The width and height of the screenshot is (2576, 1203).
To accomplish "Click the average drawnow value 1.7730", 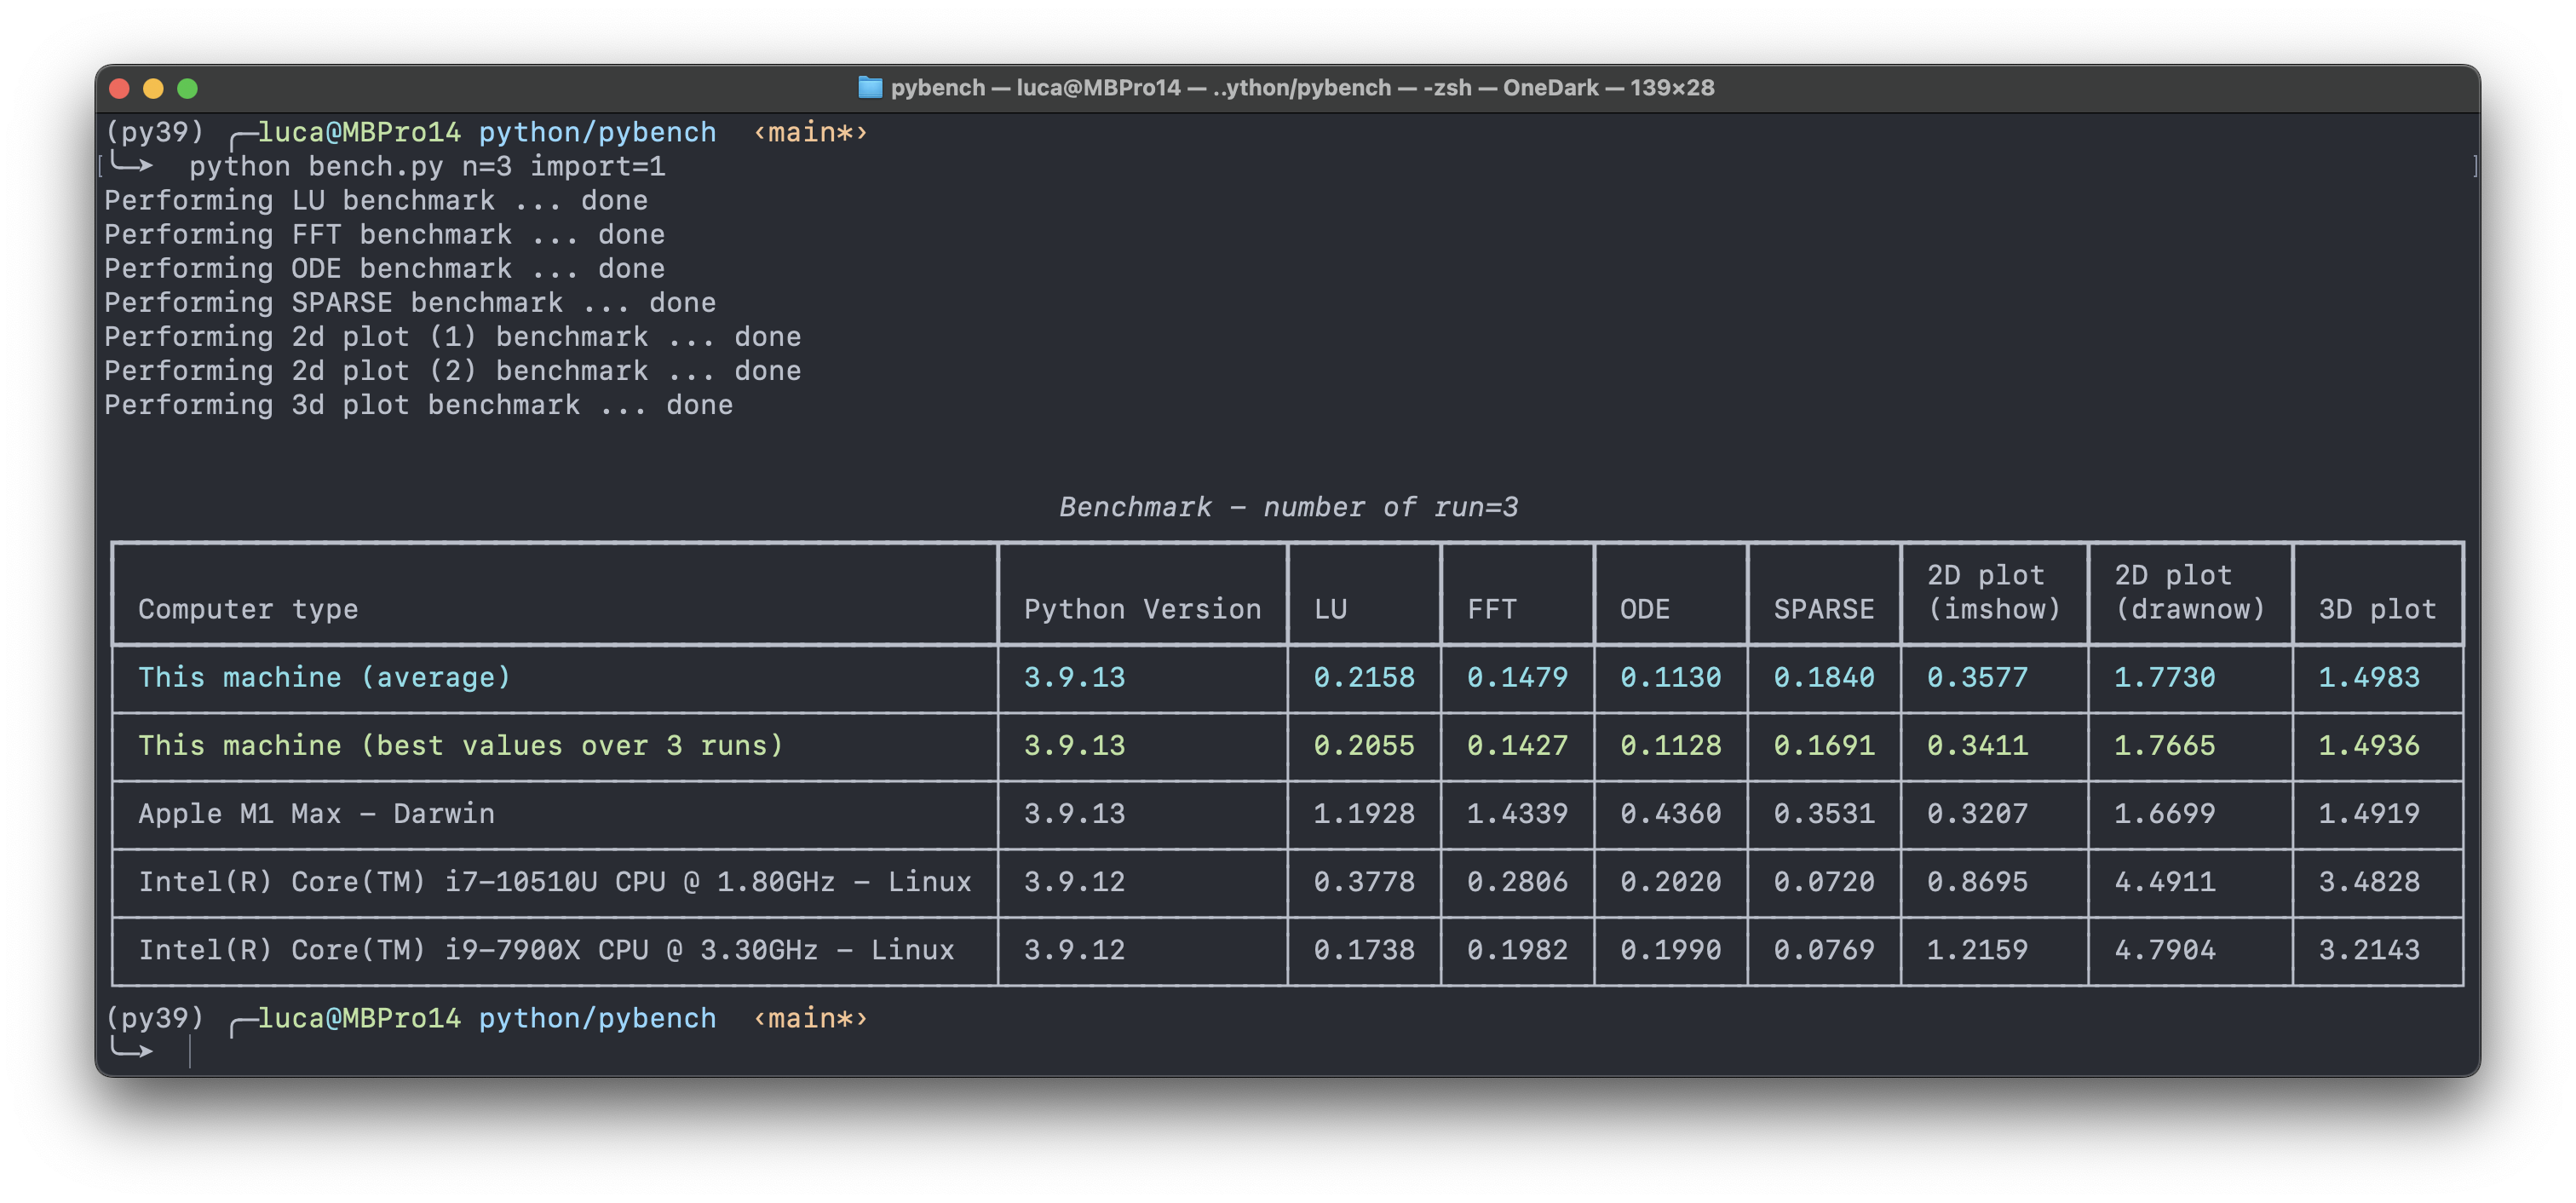I will [2164, 677].
